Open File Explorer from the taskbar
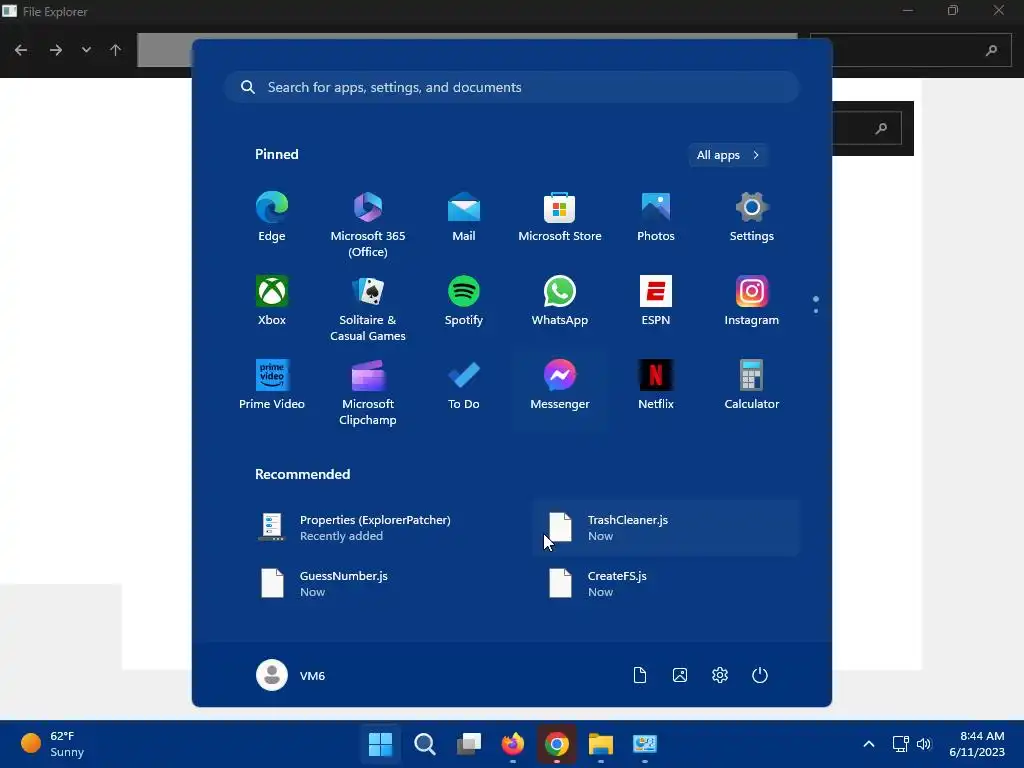This screenshot has height=768, width=1024. [601, 744]
